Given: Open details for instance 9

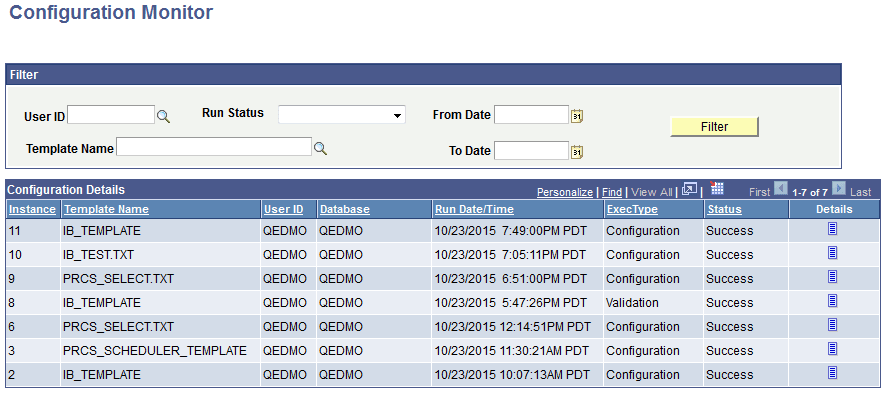Looking at the screenshot, I should point(832,276).
